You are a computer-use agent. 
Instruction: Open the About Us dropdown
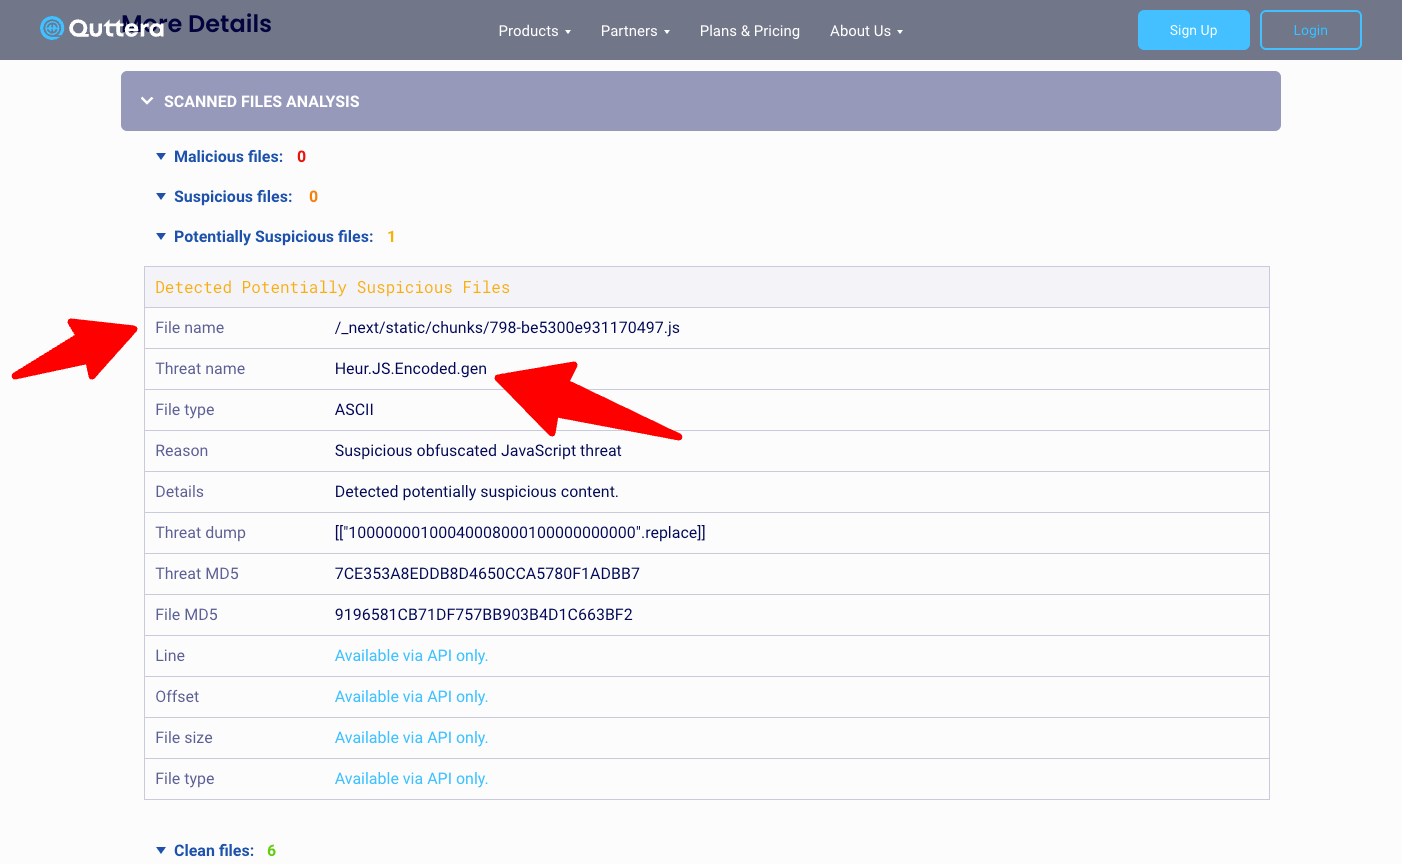click(866, 31)
